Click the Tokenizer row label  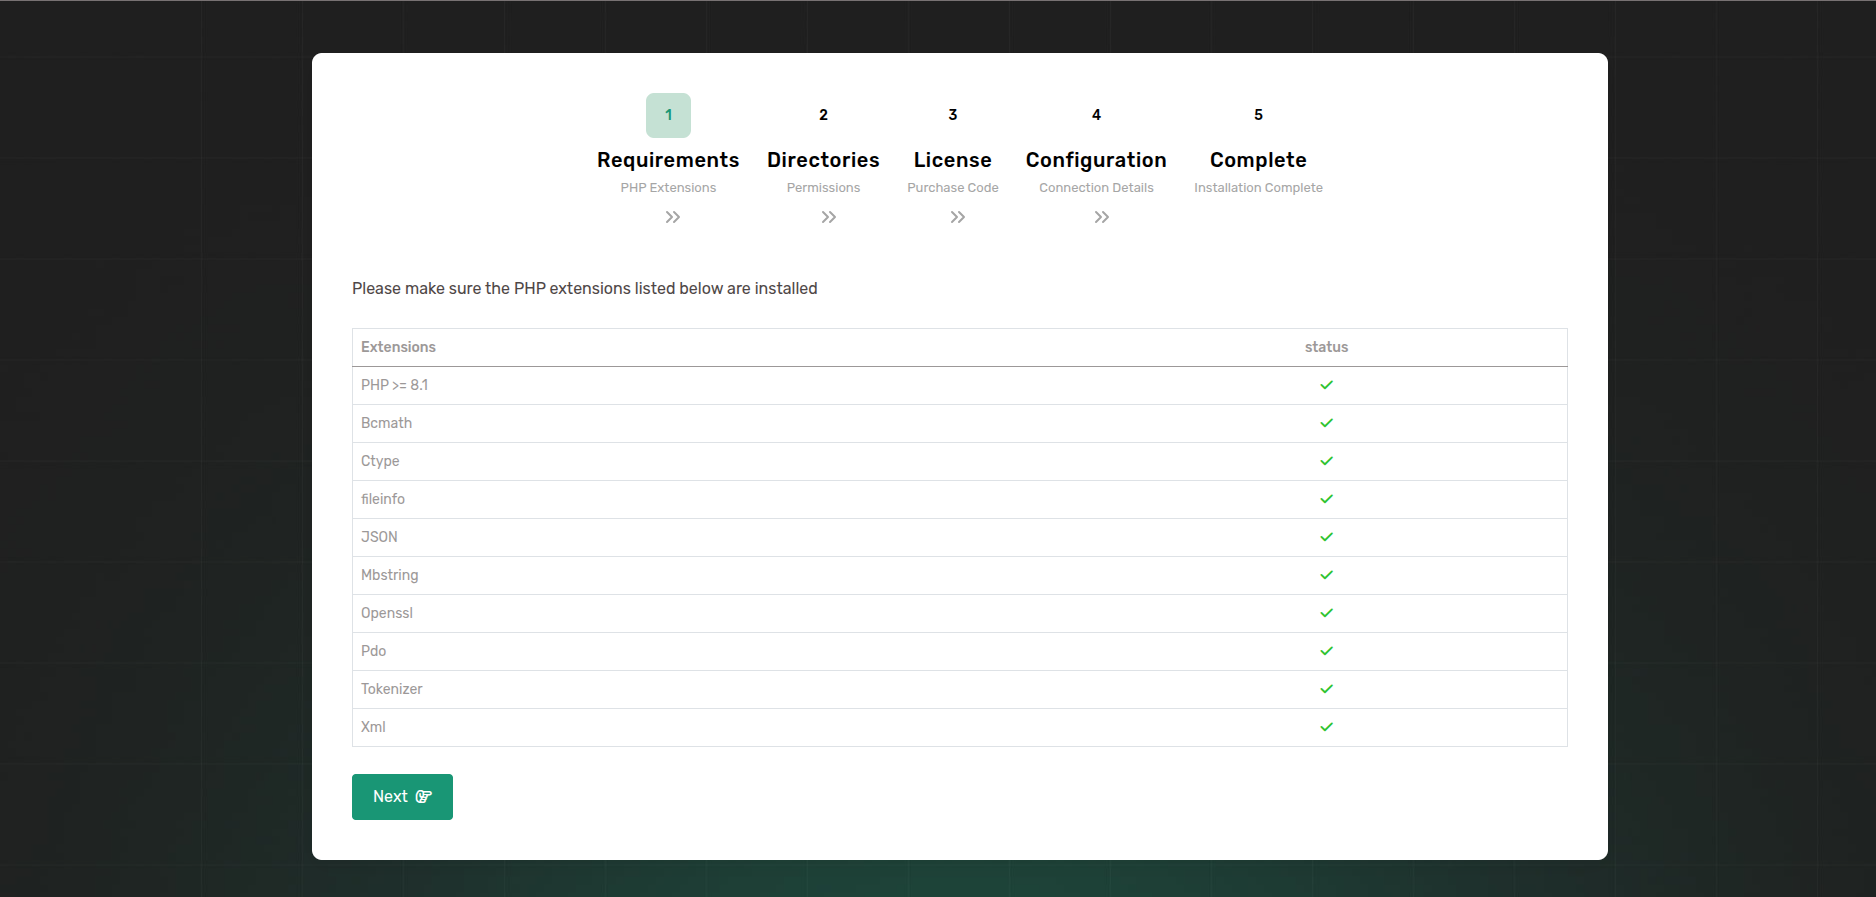392,689
